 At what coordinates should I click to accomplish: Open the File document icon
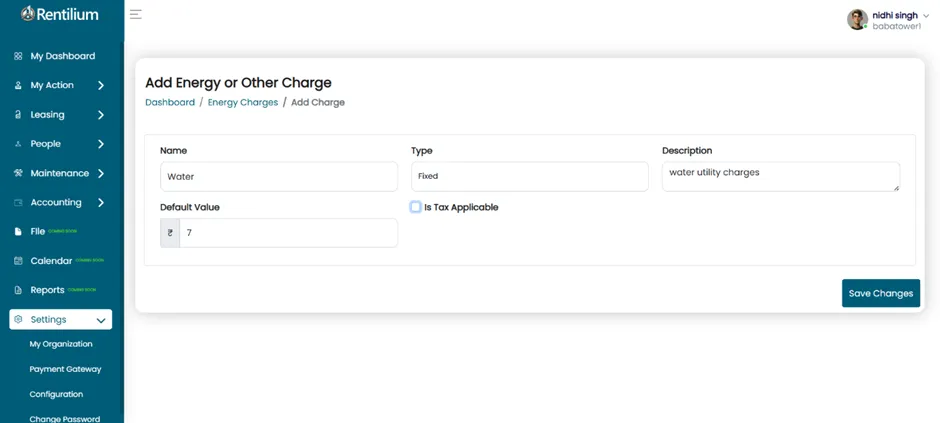(18, 231)
